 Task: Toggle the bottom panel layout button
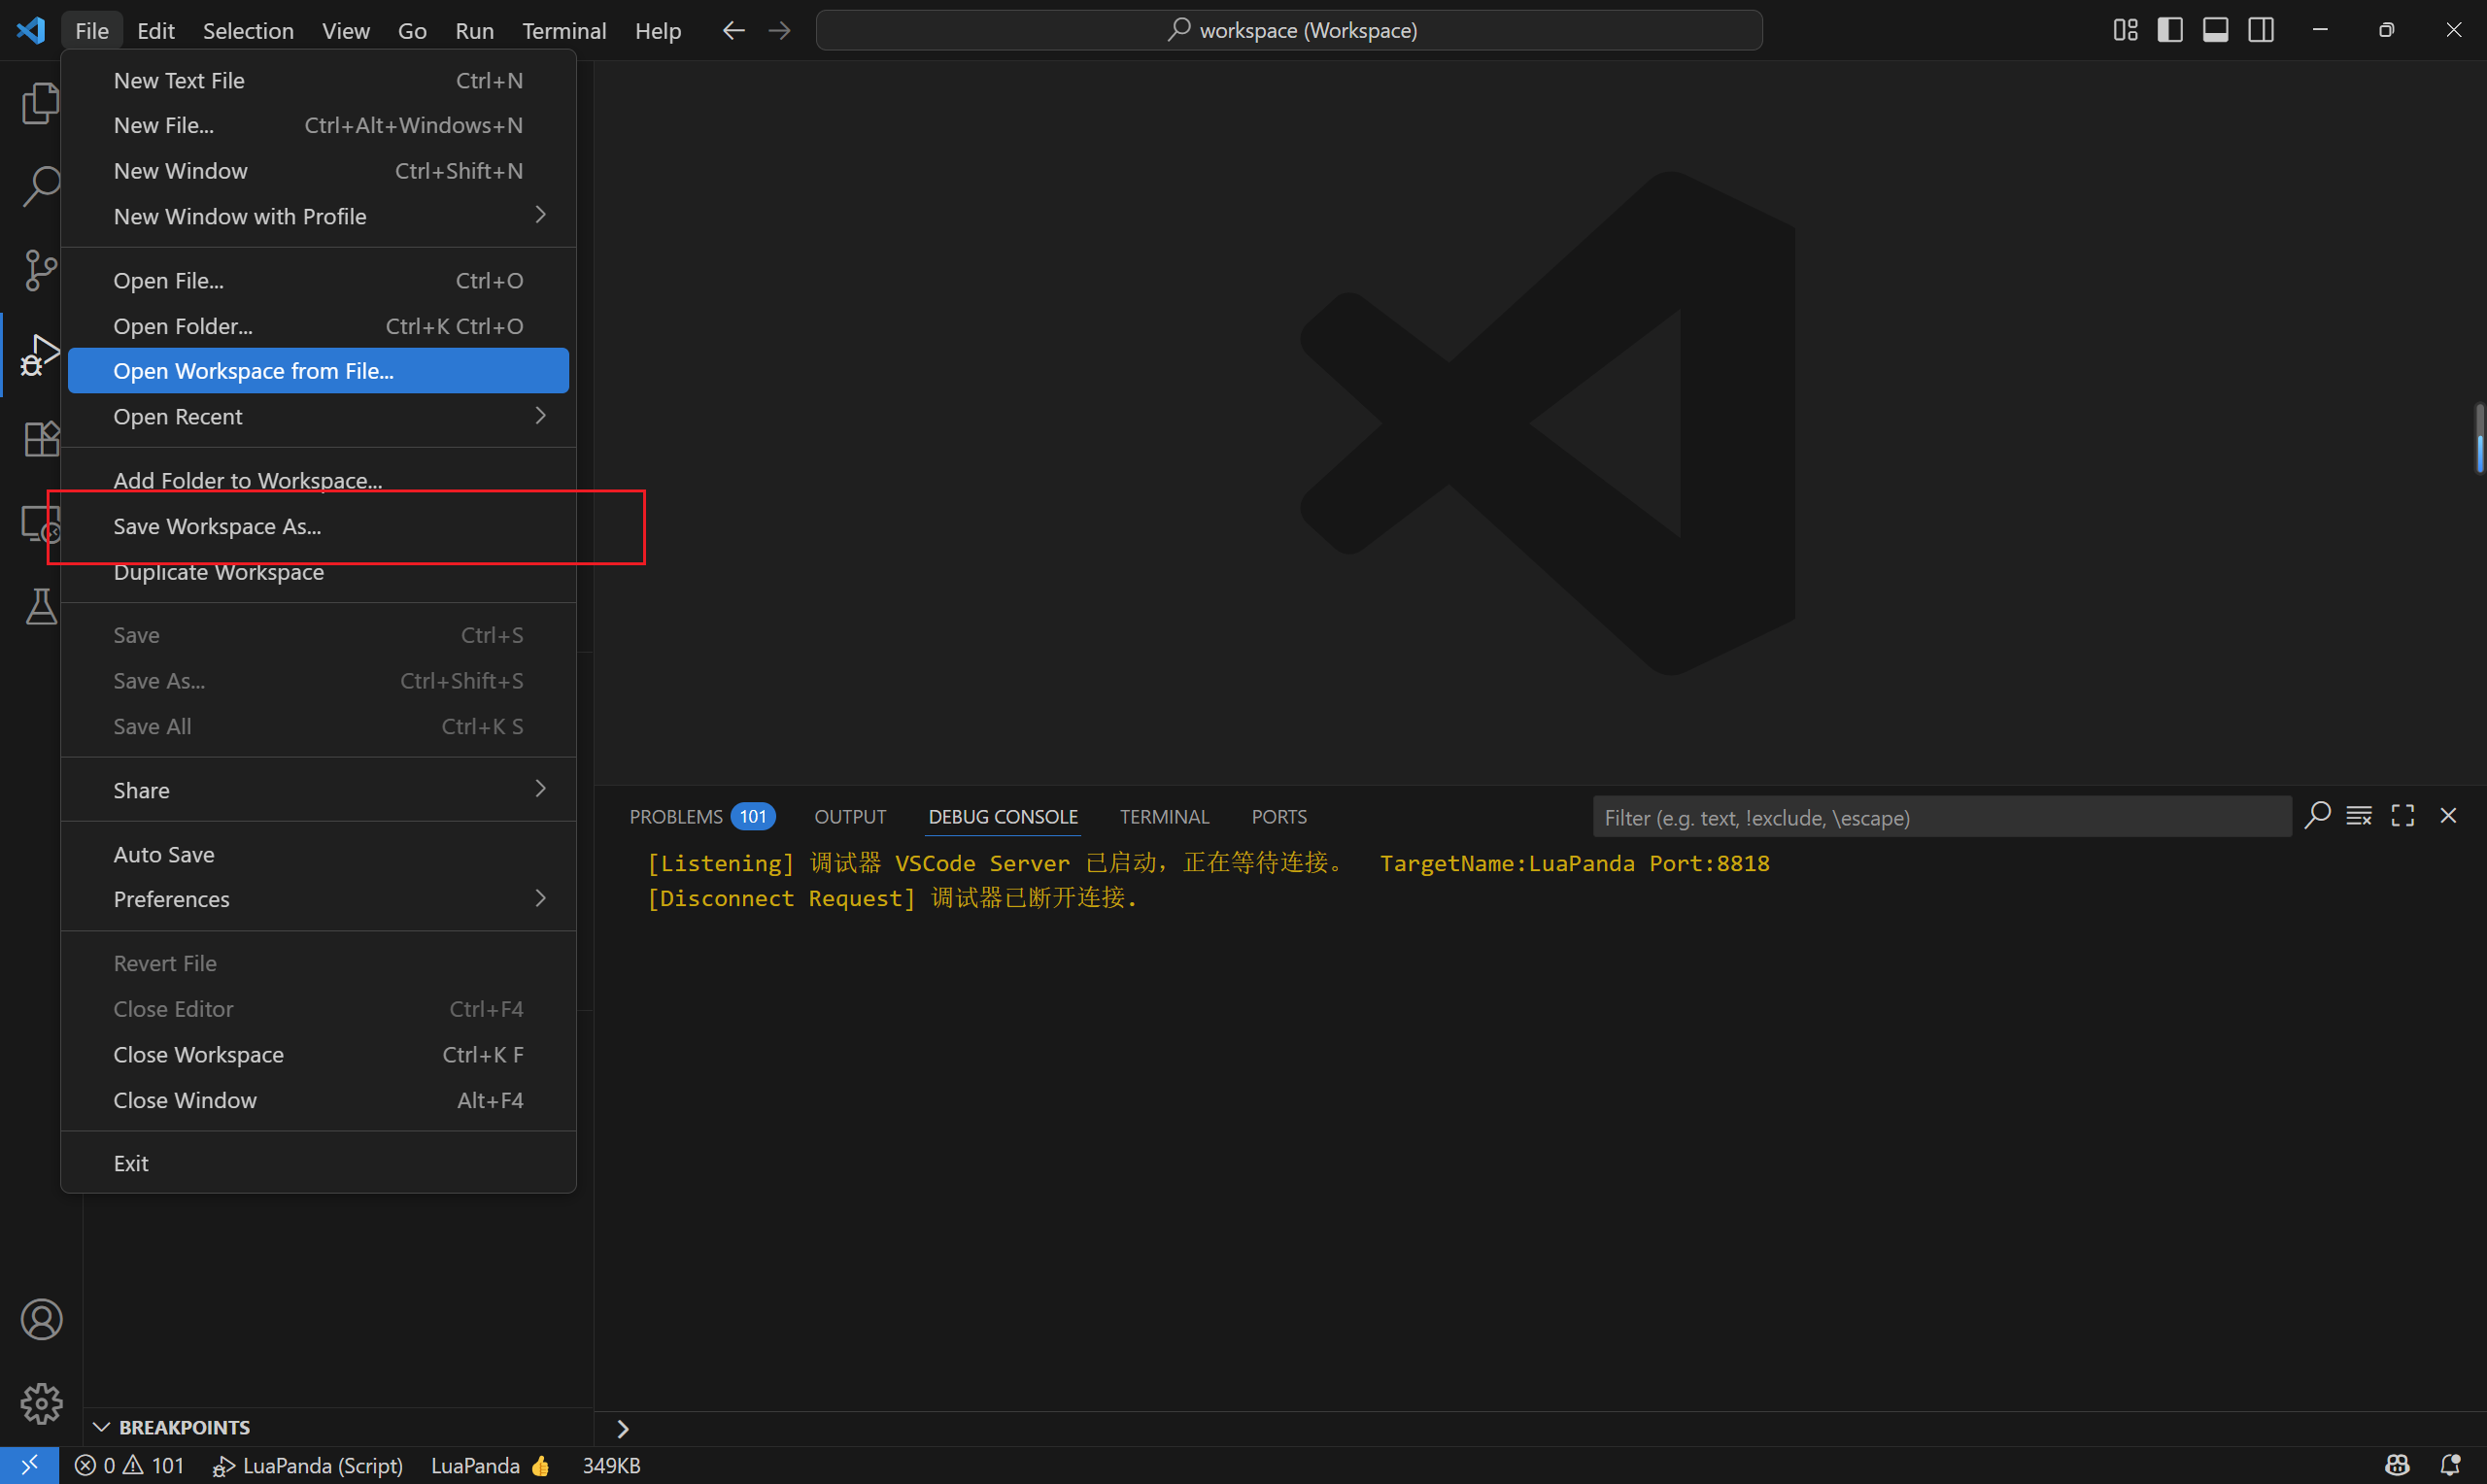[x=2215, y=30]
